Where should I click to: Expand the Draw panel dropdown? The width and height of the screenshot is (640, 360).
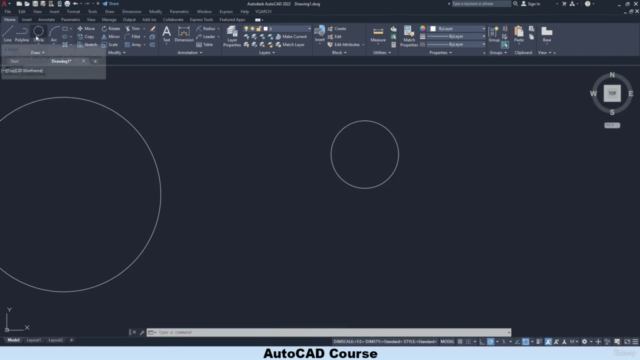[38, 53]
